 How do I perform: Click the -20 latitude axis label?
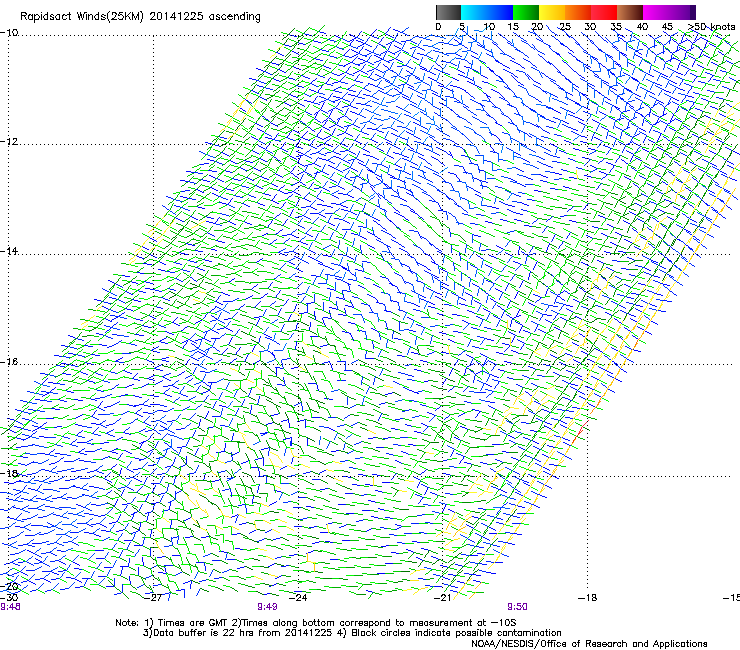click(9, 586)
